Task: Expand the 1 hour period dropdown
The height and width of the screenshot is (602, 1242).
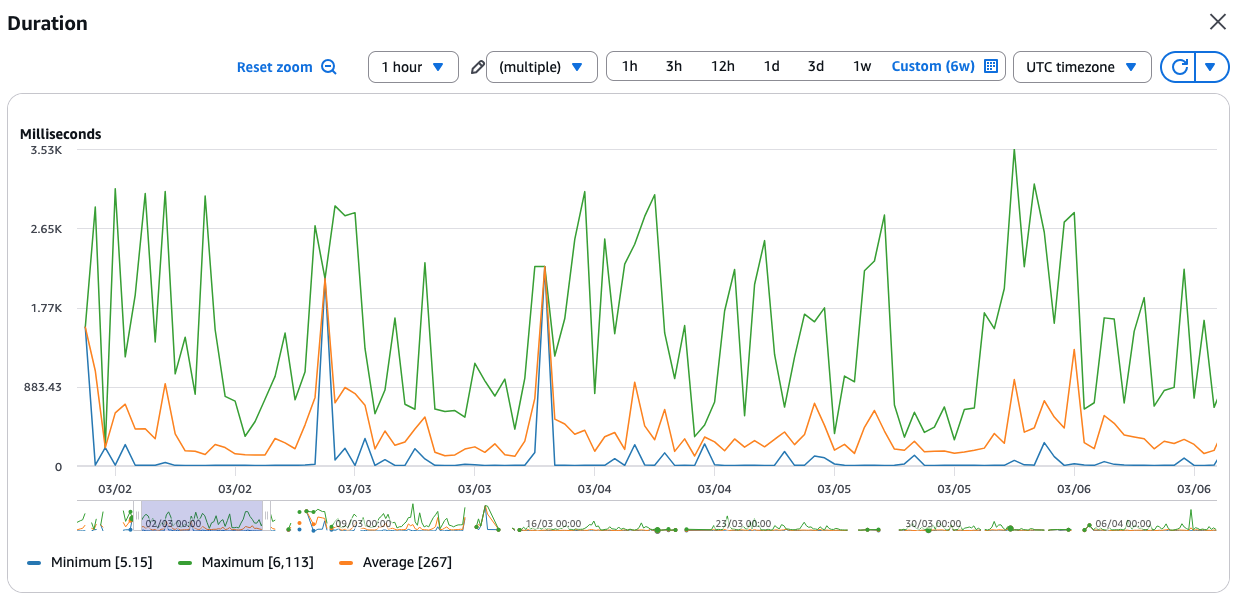Action: (413, 67)
